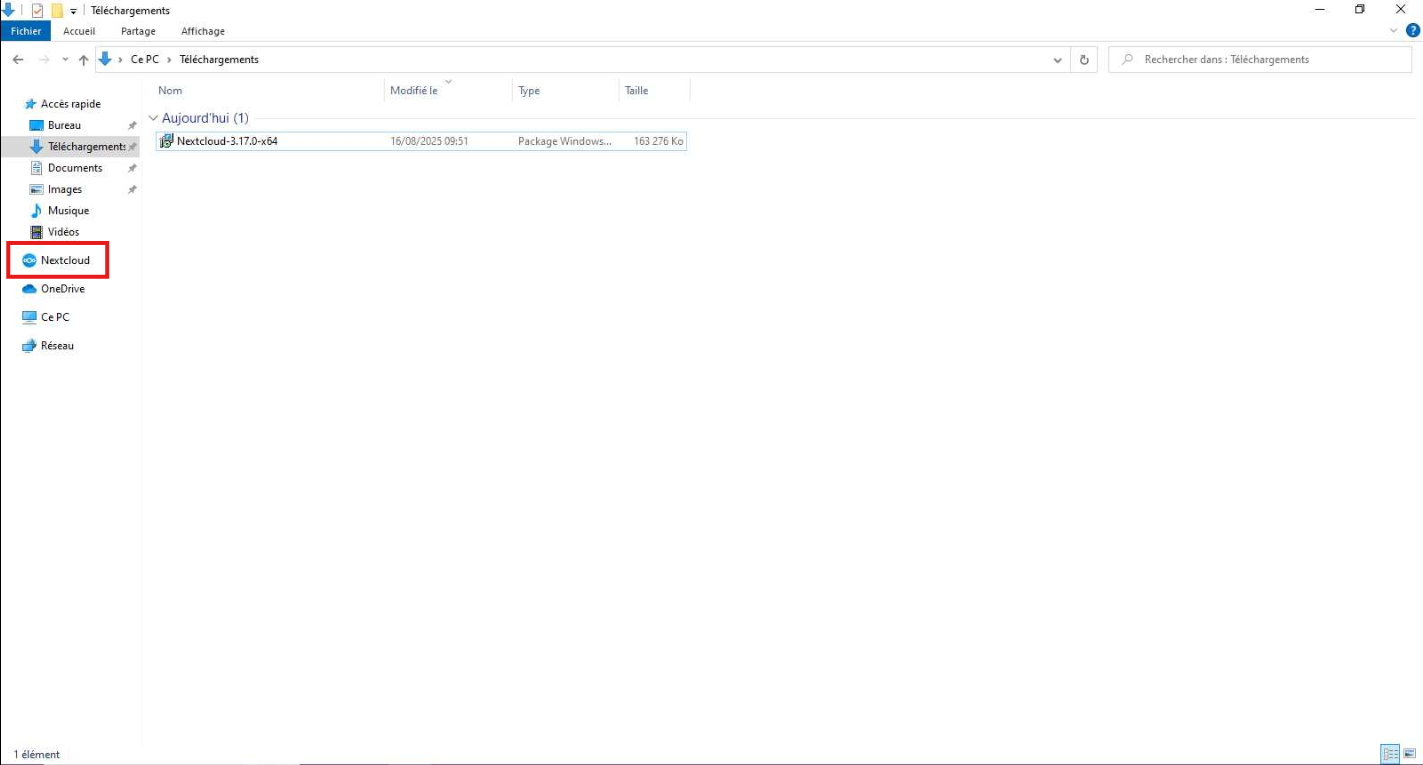The width and height of the screenshot is (1423, 765).
Task: Click the Nextcloud installer package icon
Action: coord(167,142)
